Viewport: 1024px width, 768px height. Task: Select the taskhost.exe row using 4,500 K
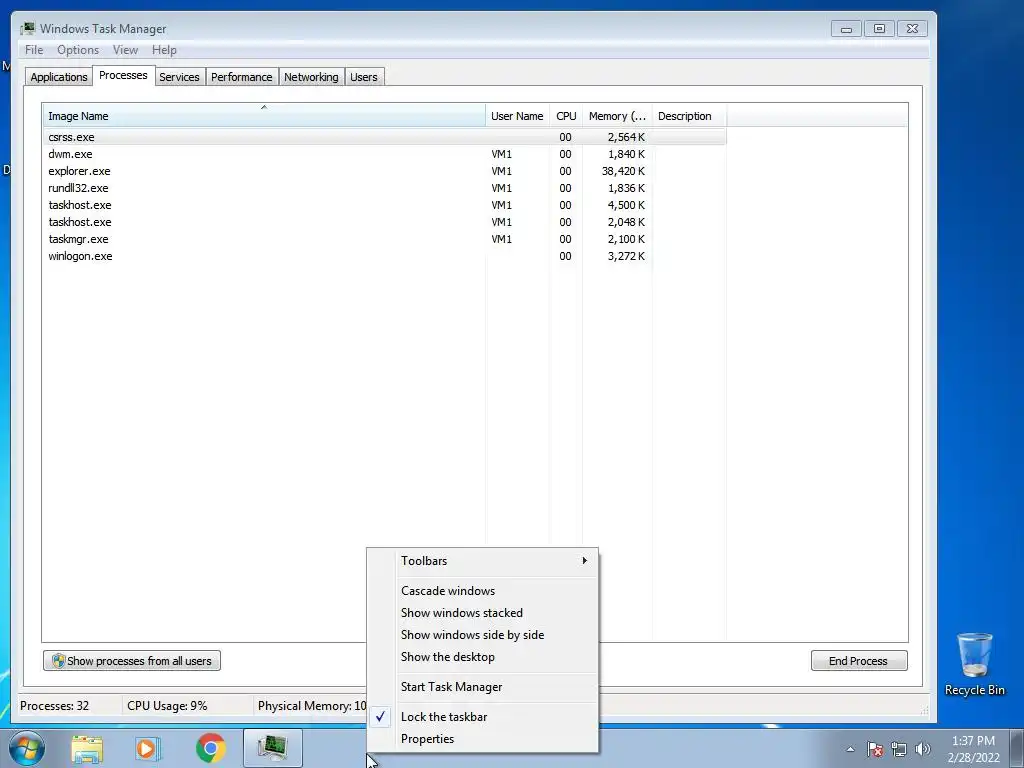[385, 205]
